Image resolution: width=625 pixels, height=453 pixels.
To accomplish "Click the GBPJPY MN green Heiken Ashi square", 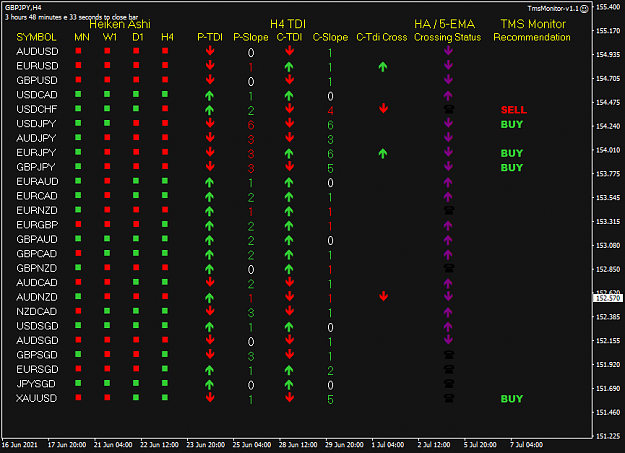I will (78, 166).
